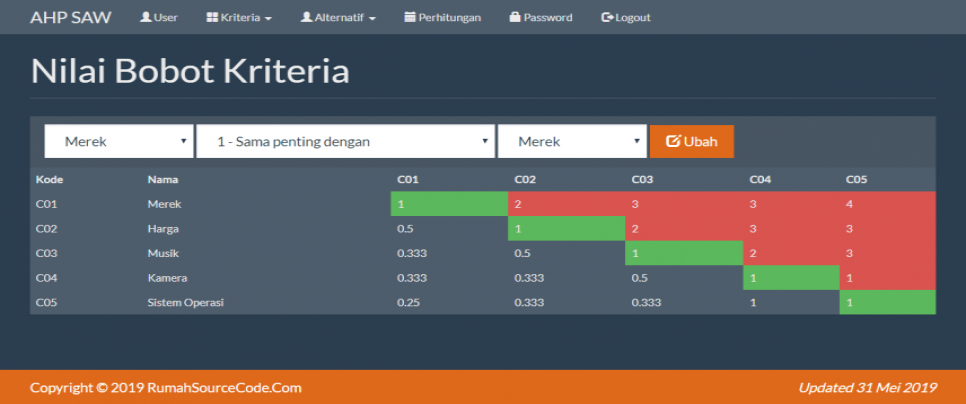Click the C03 column header
The image size is (966, 404).
[x=643, y=180]
